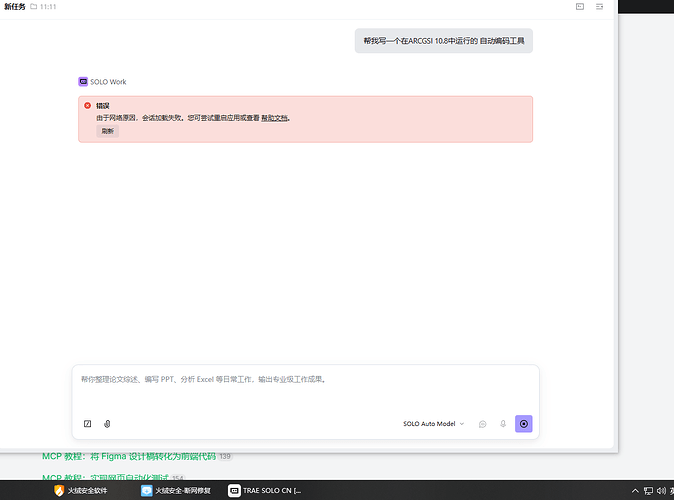The width and height of the screenshot is (674, 500).
Task: Click the network icon in system tray
Action: pos(648,491)
